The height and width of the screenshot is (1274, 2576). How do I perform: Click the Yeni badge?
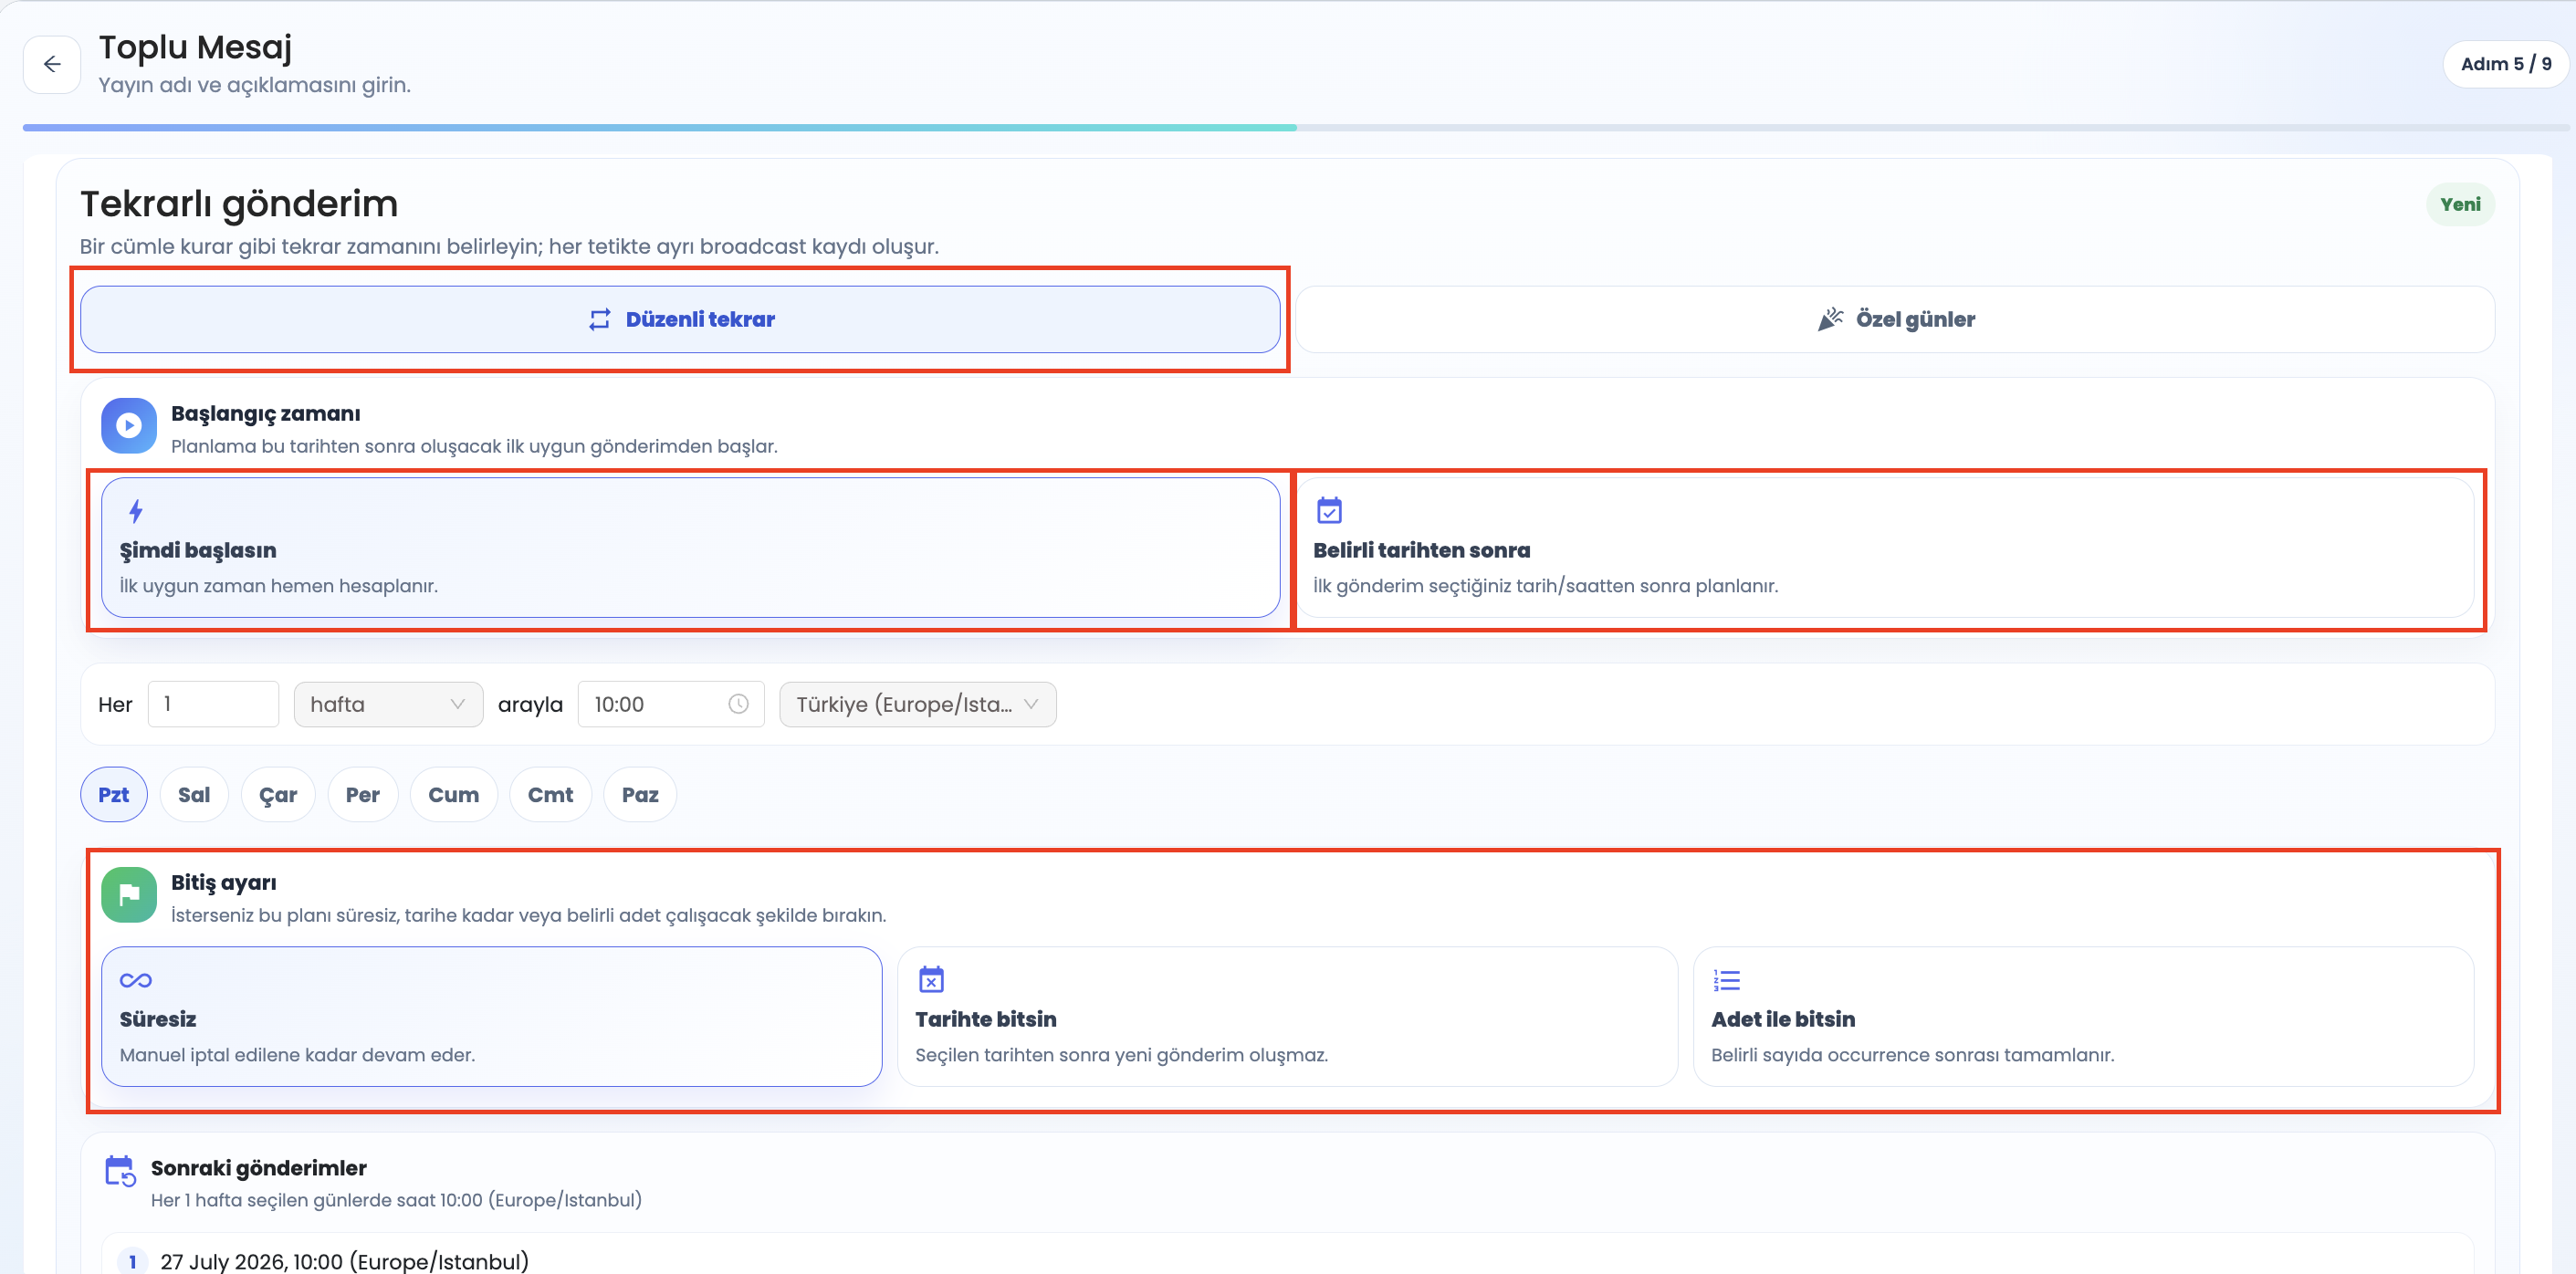(2460, 204)
